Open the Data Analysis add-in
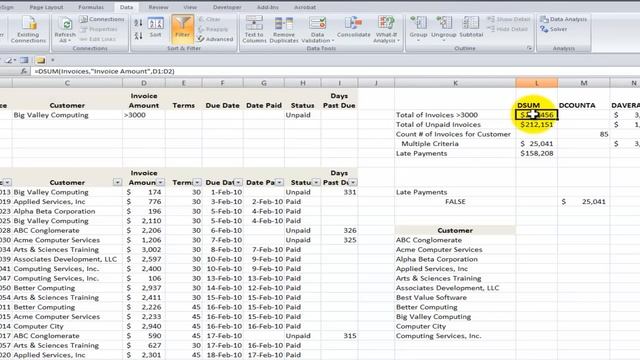Image resolution: width=640 pixels, height=360 pixels. click(x=563, y=19)
